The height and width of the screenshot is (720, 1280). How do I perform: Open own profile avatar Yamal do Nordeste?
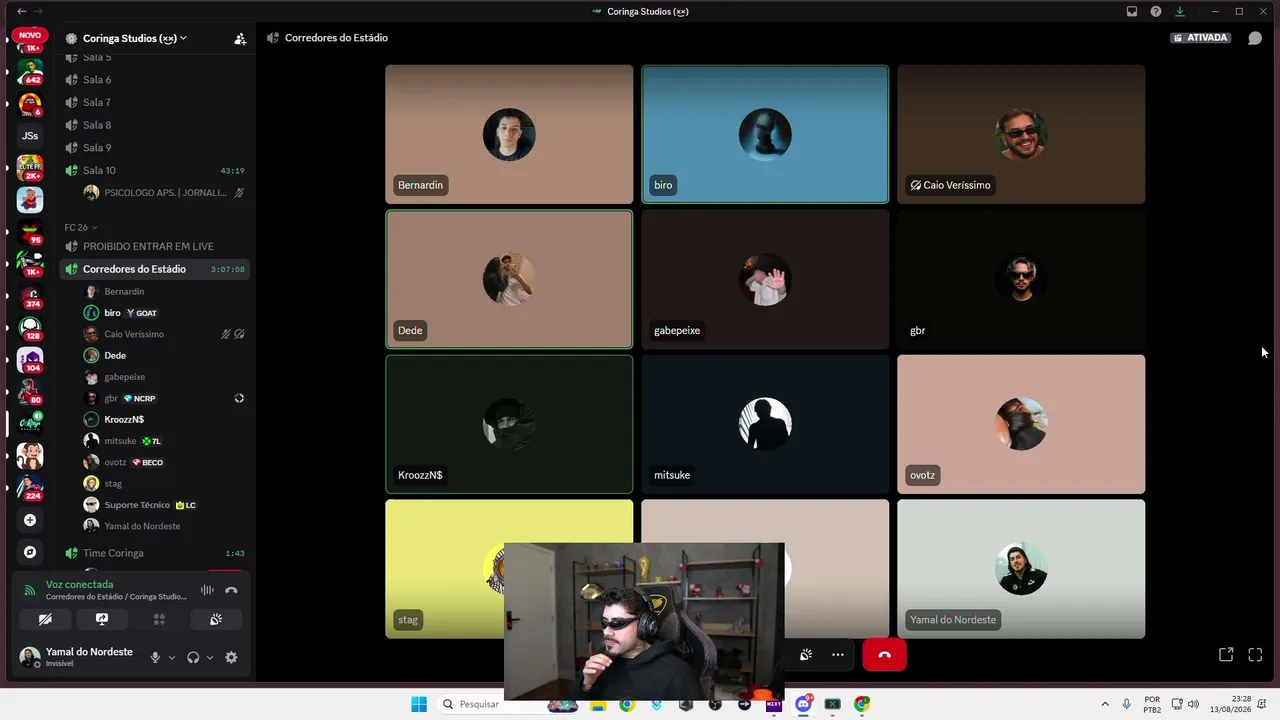pos(30,657)
